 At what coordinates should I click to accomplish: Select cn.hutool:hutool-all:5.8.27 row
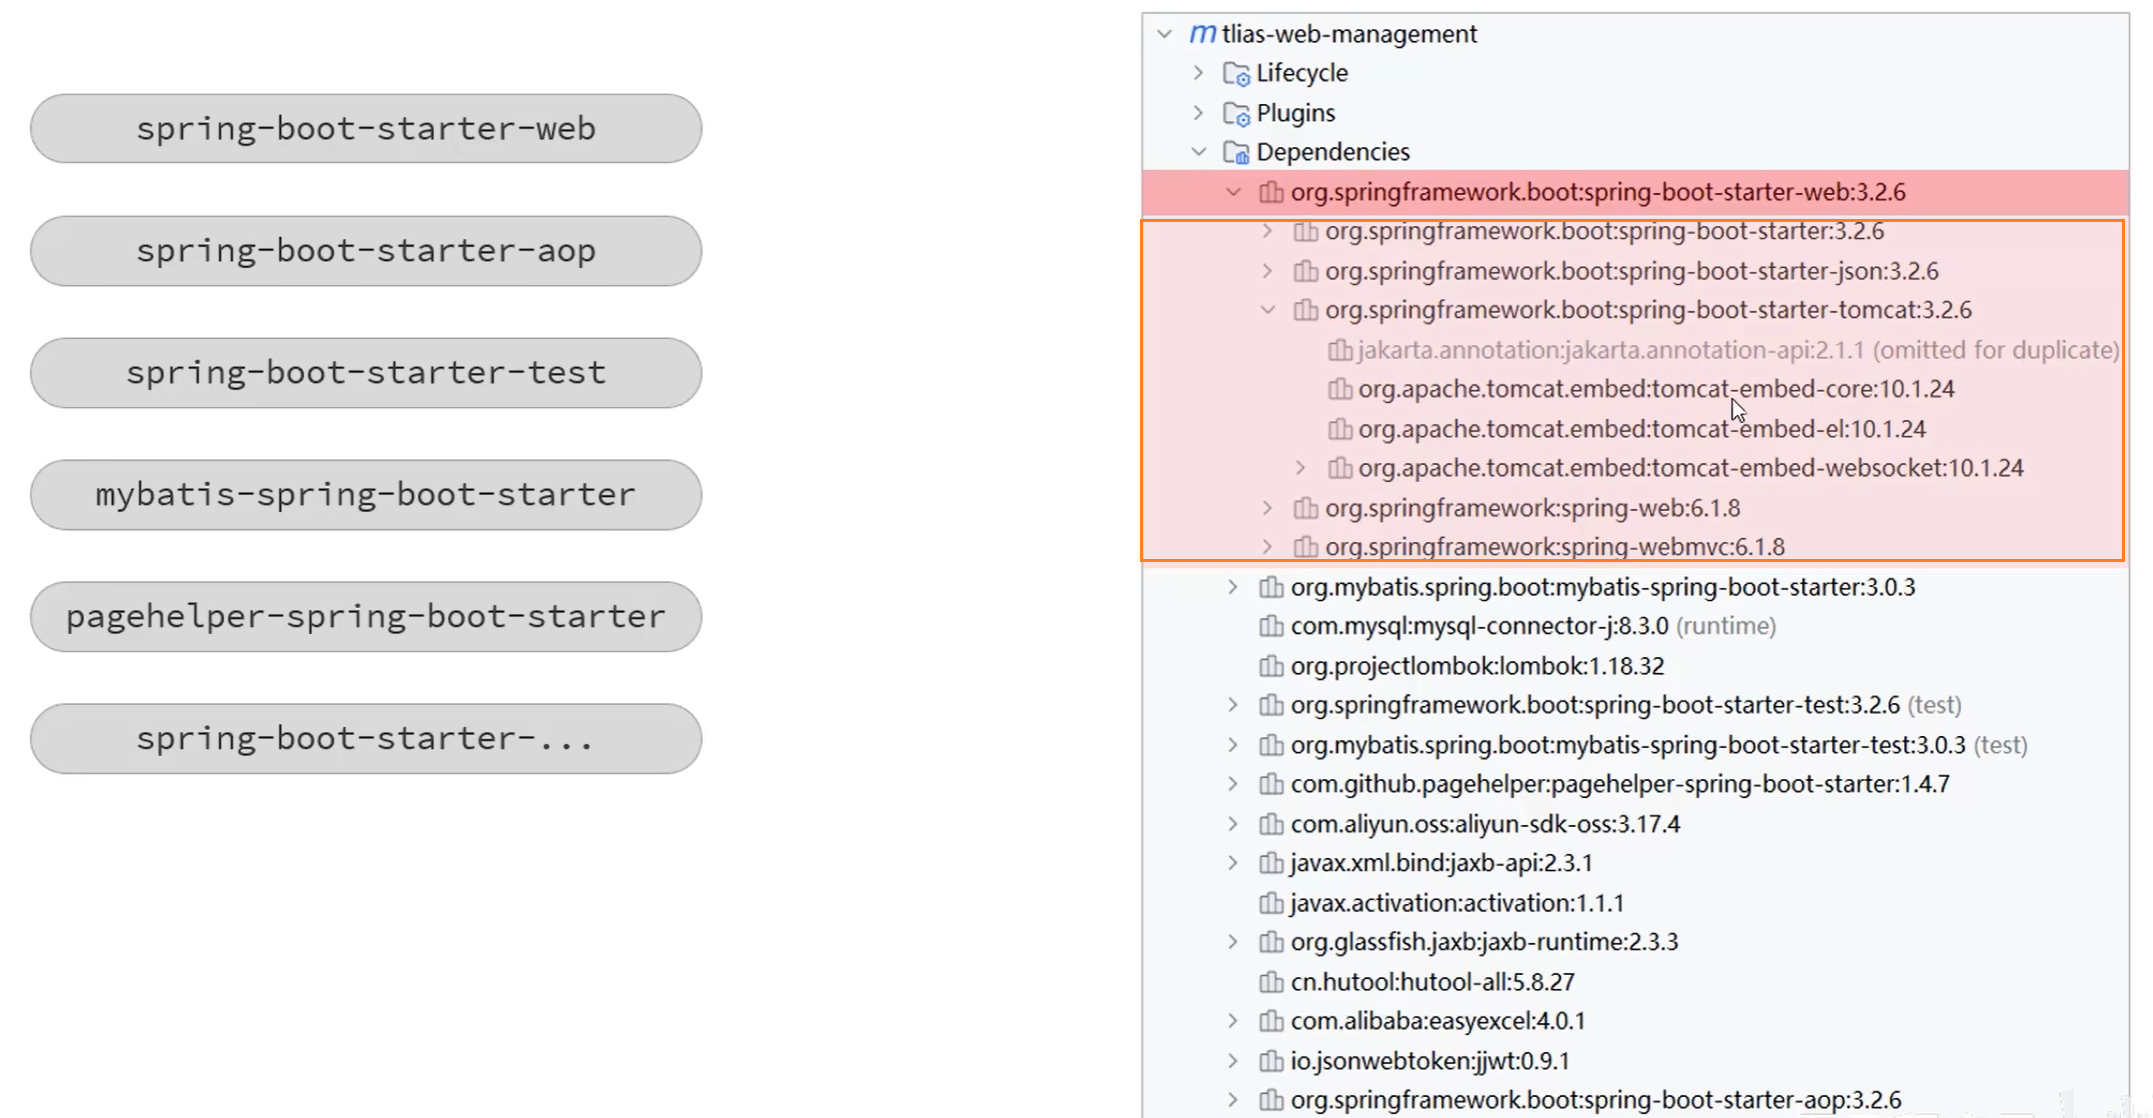point(1635,982)
